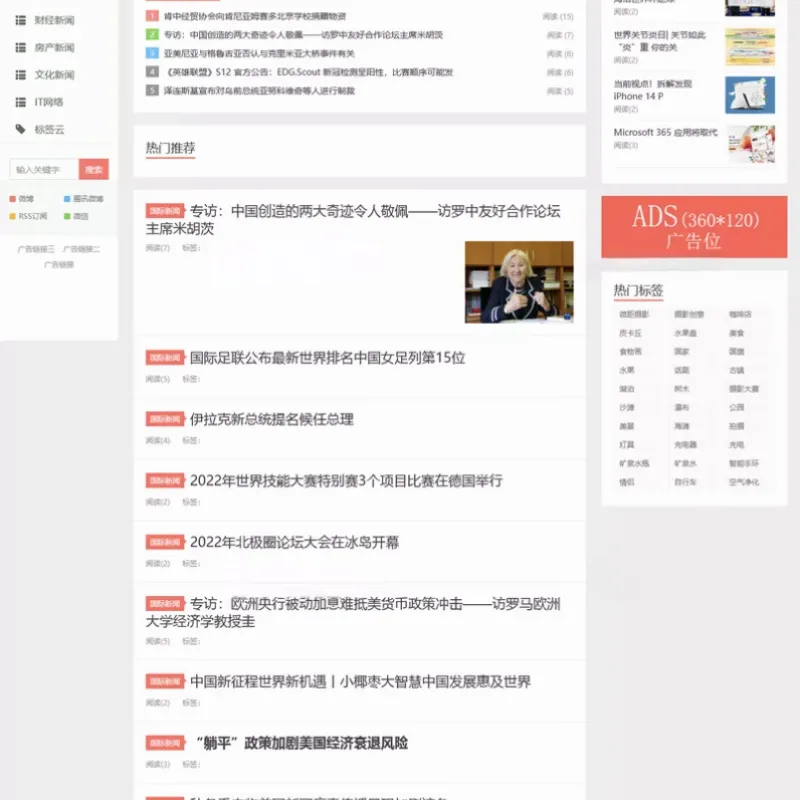Select the 公园 hot tag
Viewport: 800px width, 800px height.
click(736, 408)
